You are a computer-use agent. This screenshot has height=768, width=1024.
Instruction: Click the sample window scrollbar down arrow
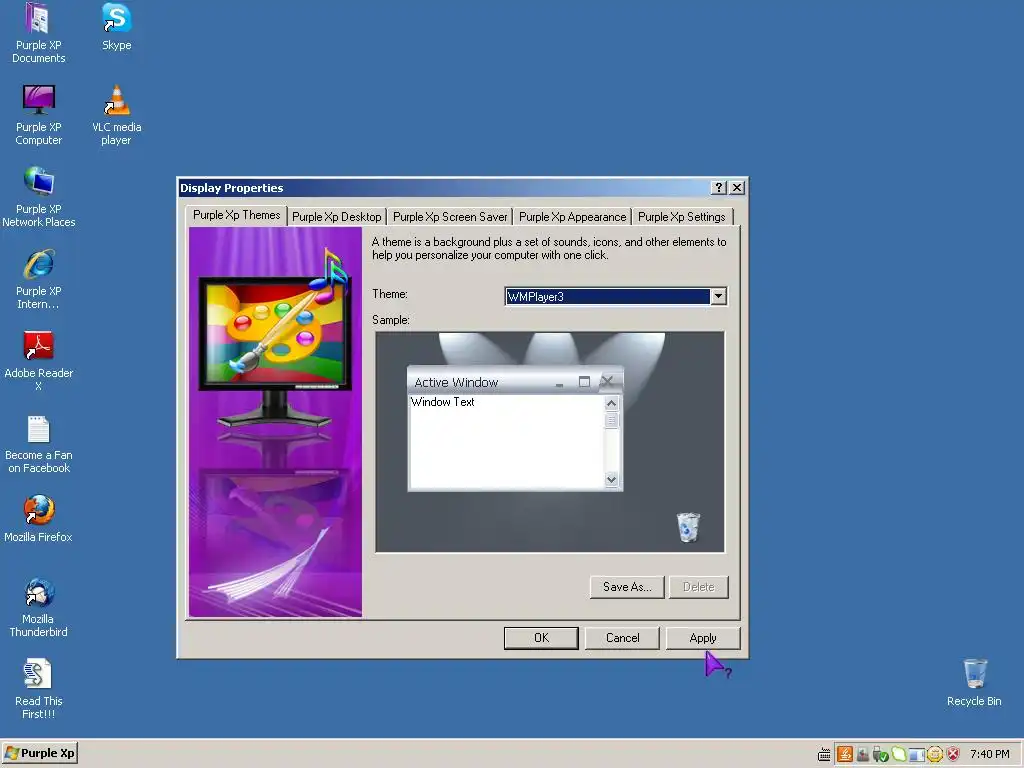(611, 479)
